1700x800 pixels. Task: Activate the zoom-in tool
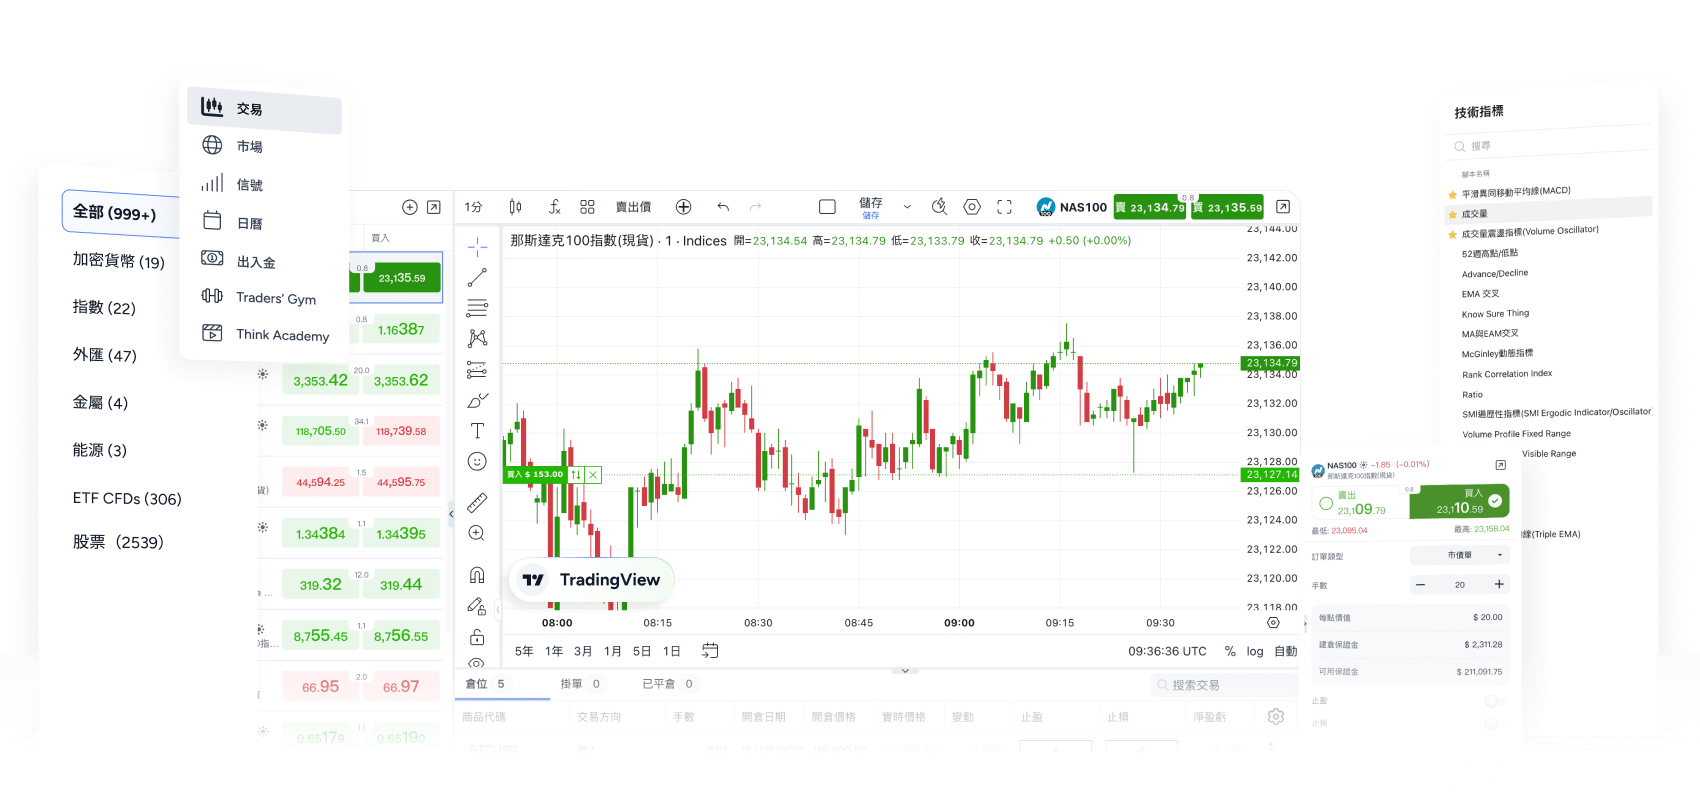pos(477,533)
